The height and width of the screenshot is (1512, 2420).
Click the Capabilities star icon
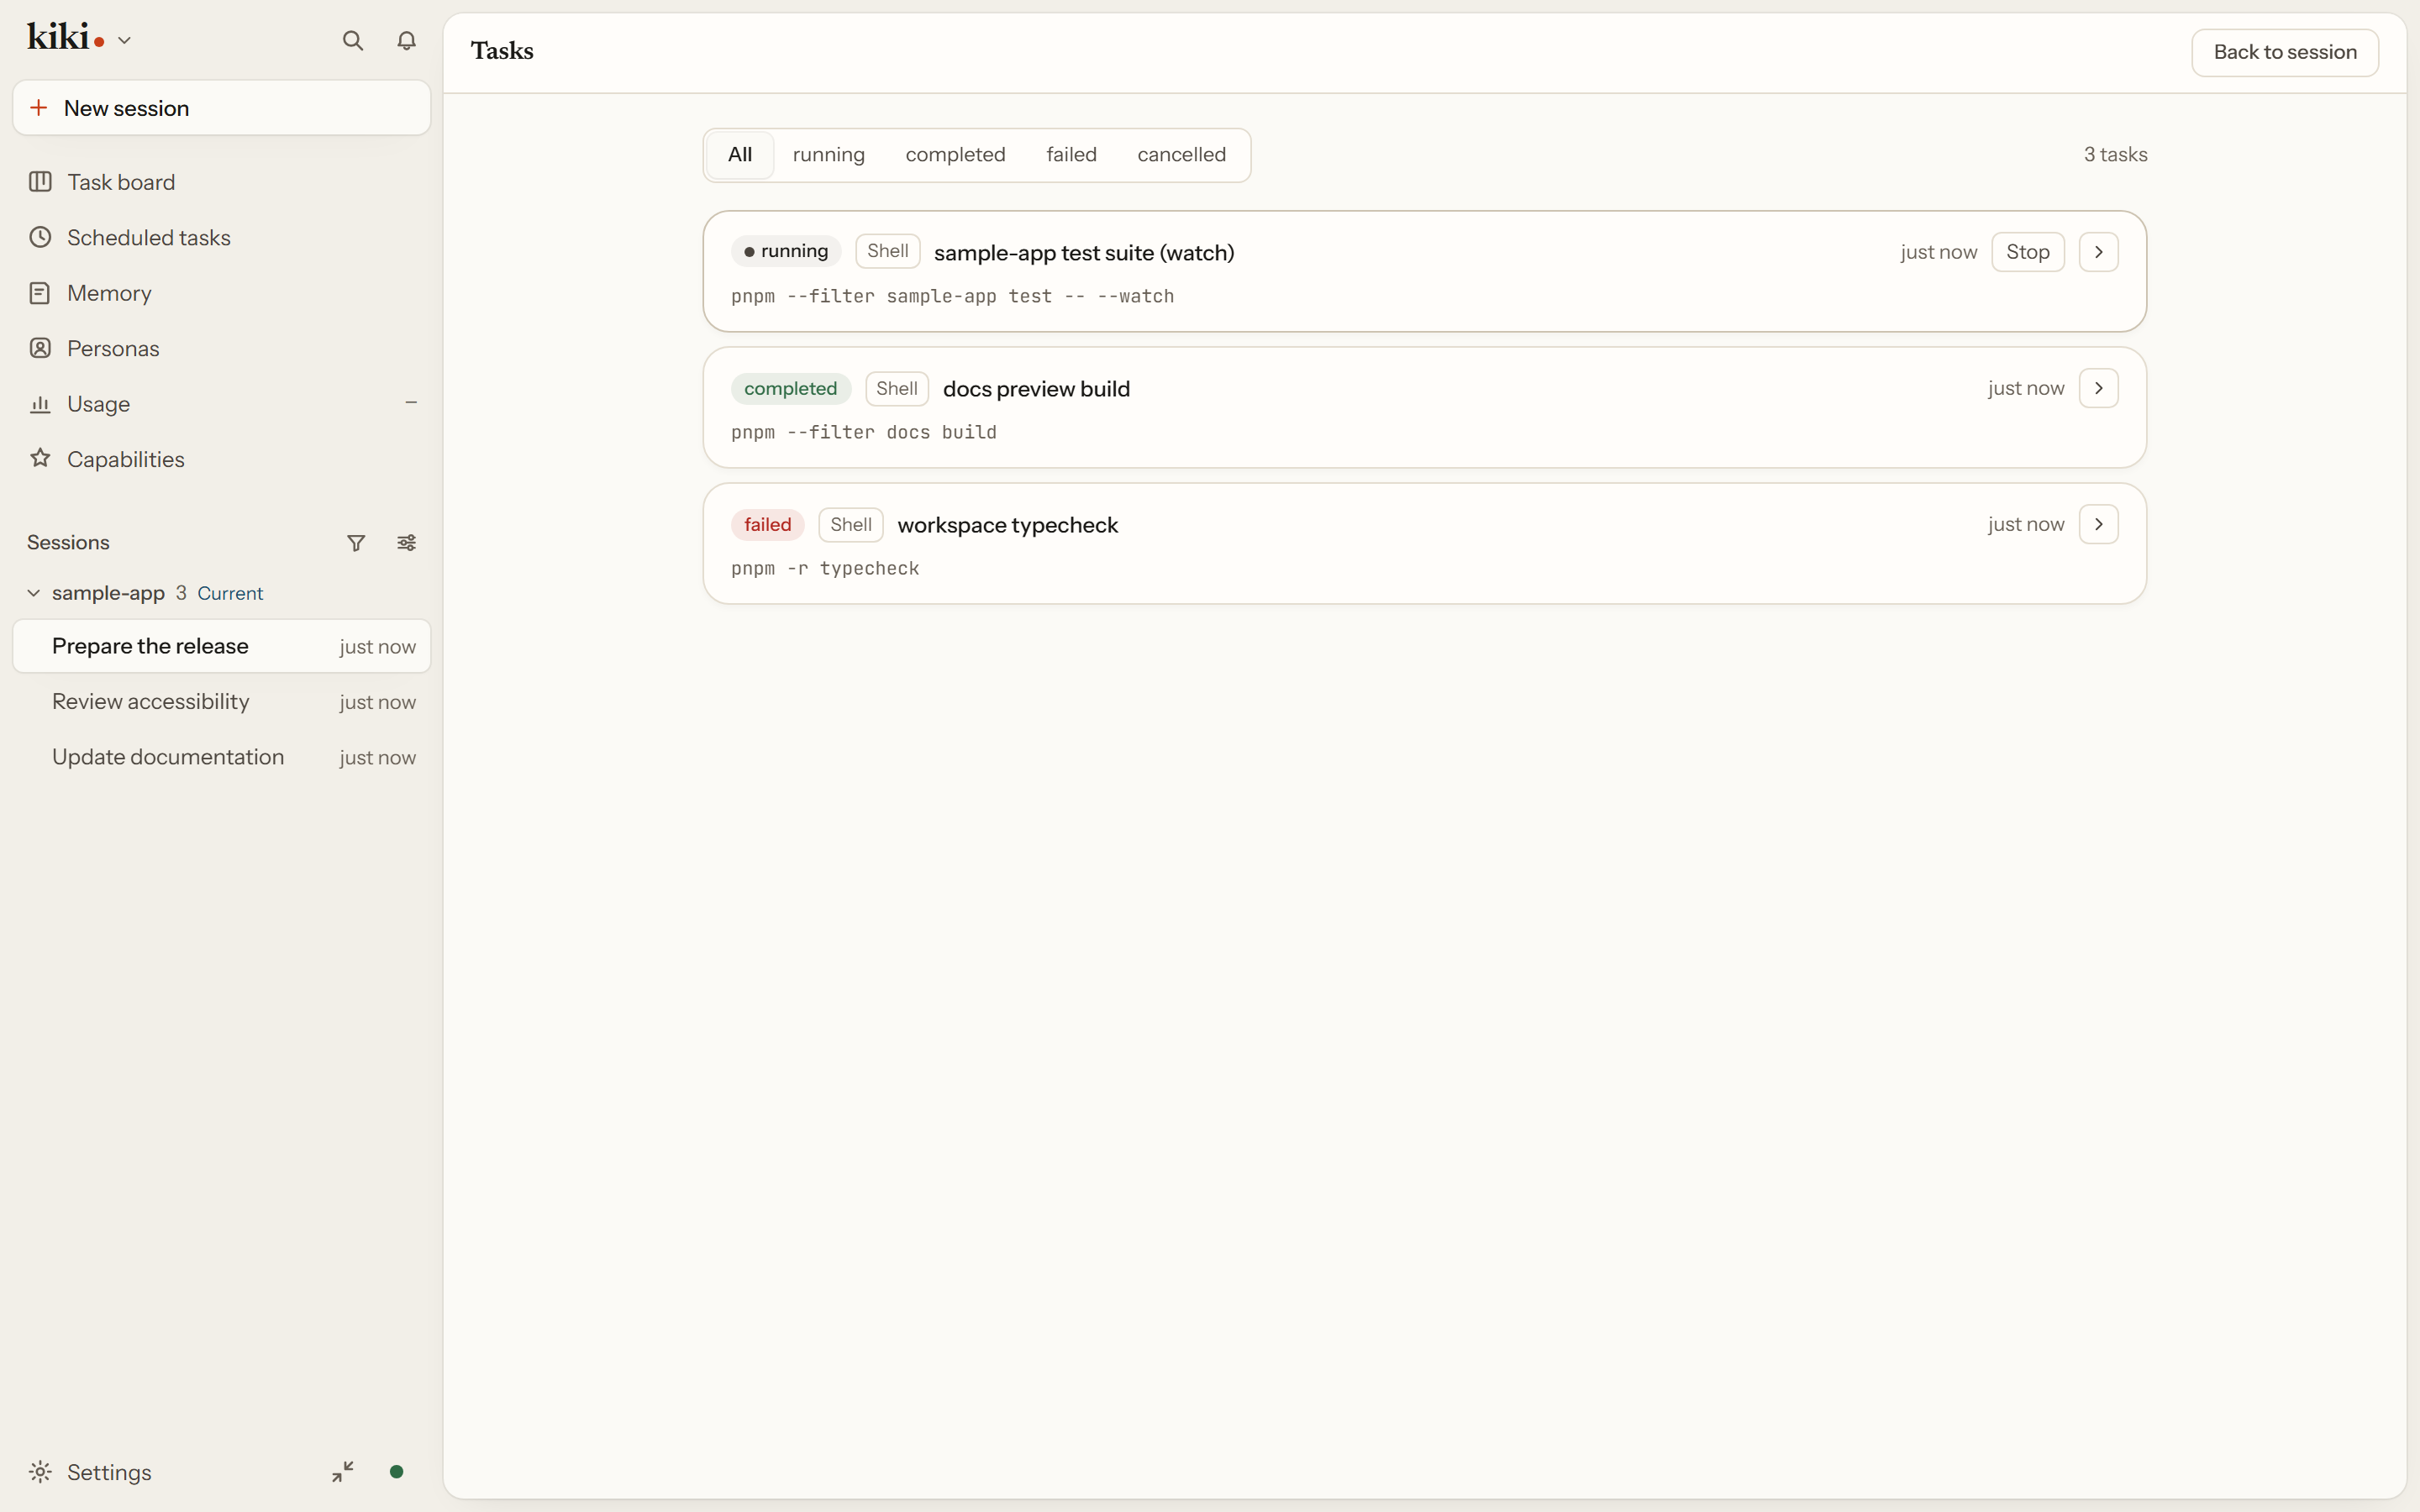click(x=40, y=458)
